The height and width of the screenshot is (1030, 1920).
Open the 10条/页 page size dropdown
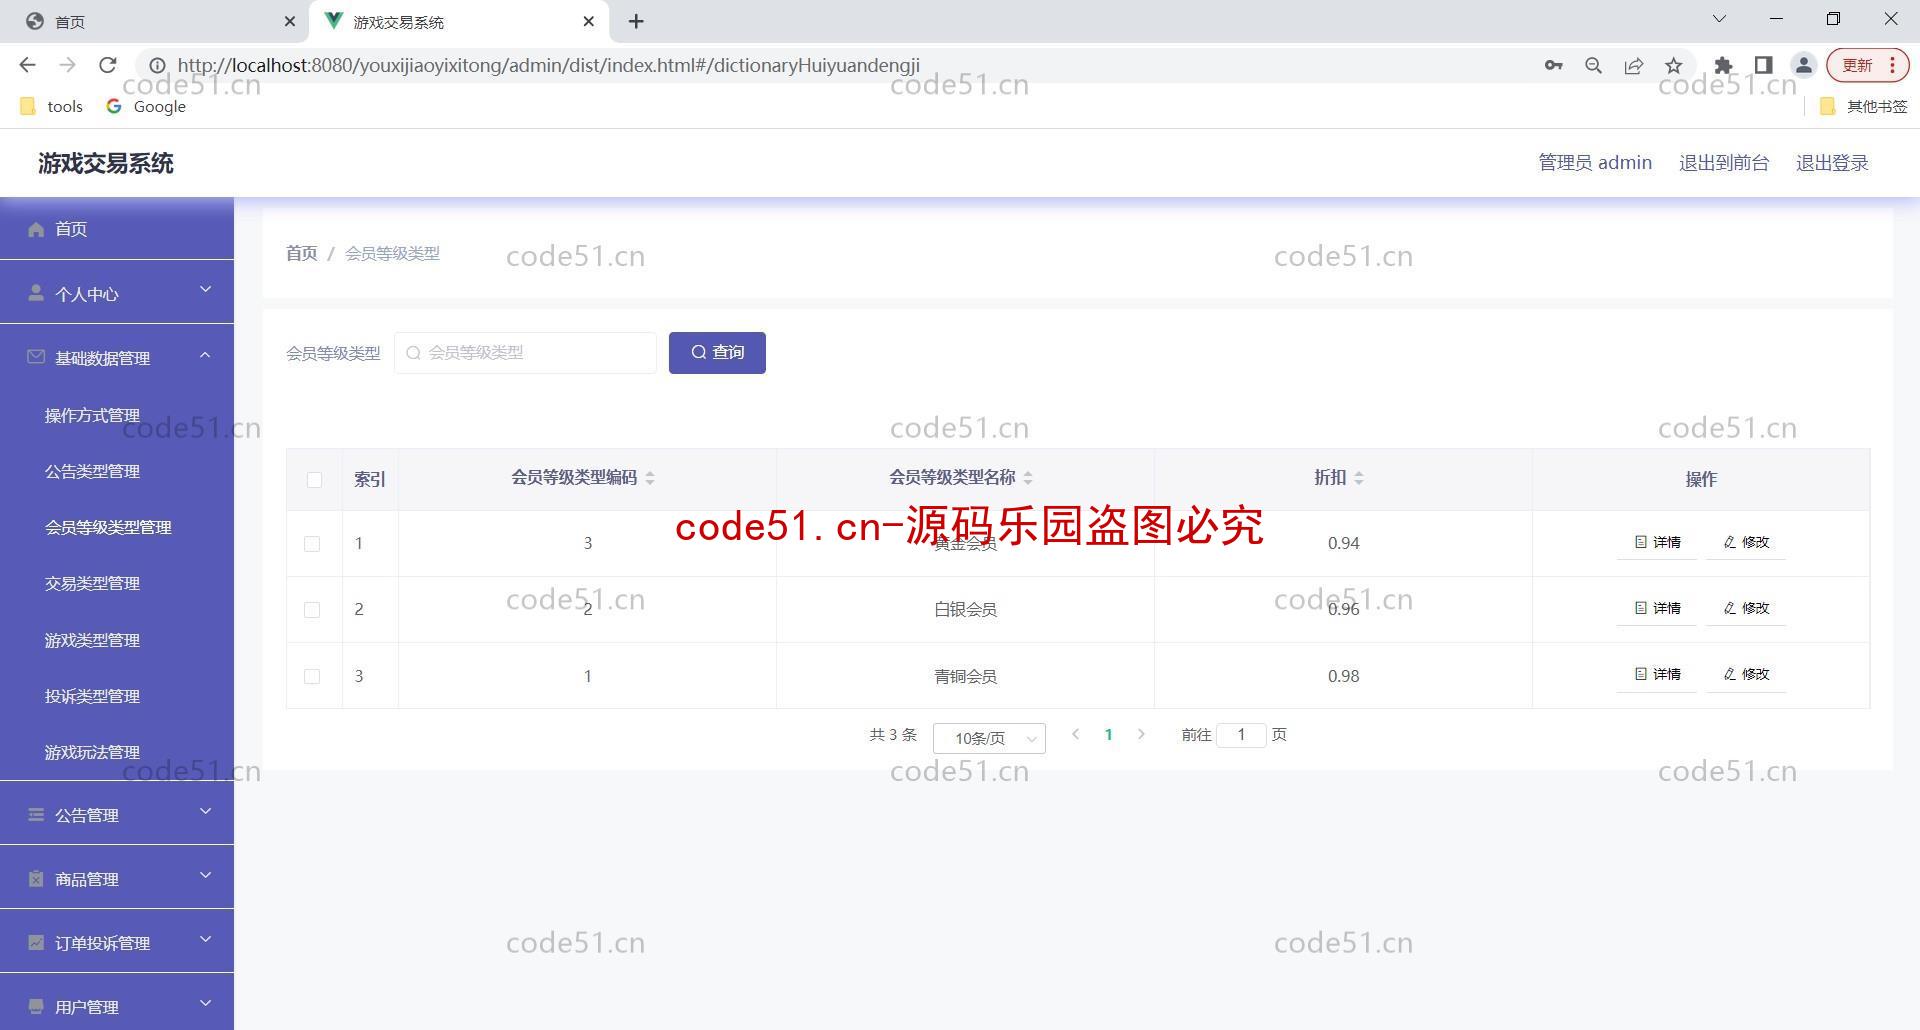[x=989, y=738]
